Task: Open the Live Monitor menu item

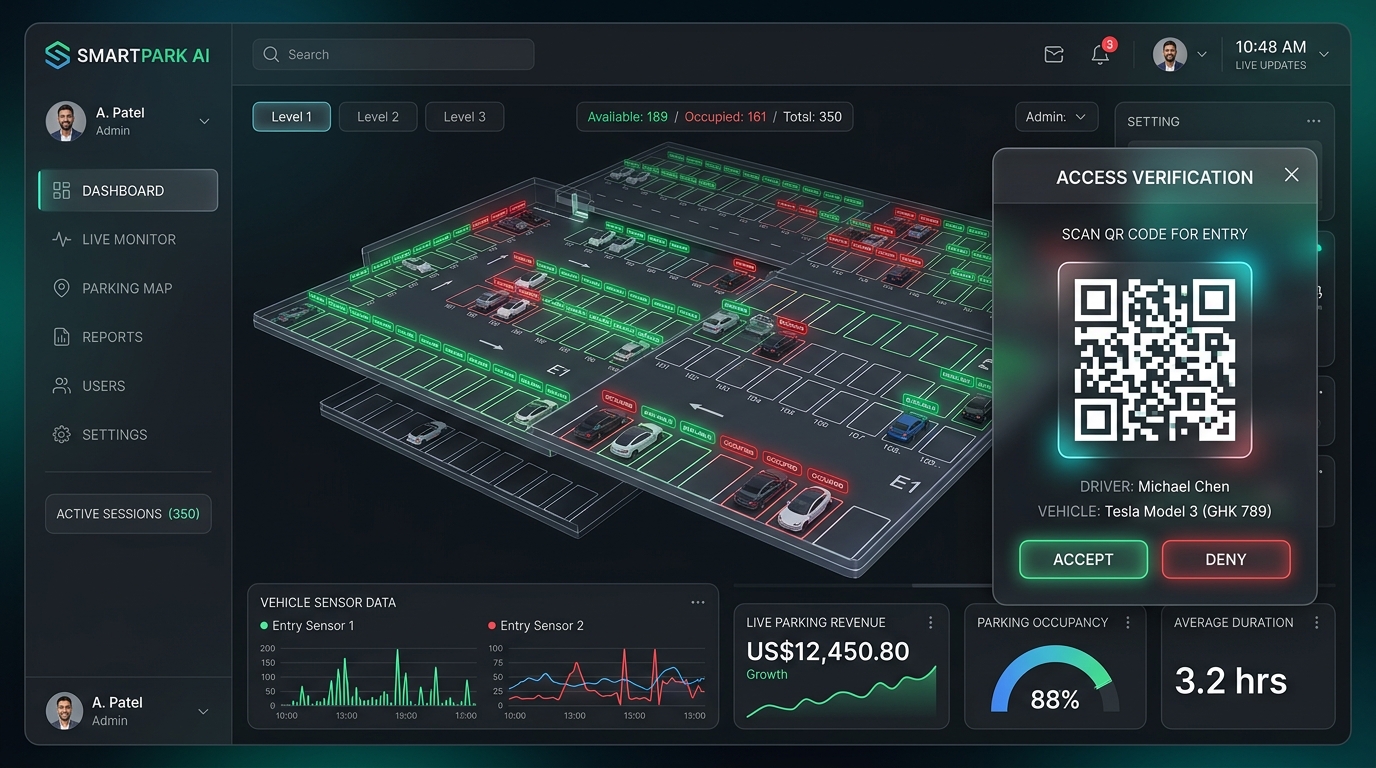Action: 128,239
